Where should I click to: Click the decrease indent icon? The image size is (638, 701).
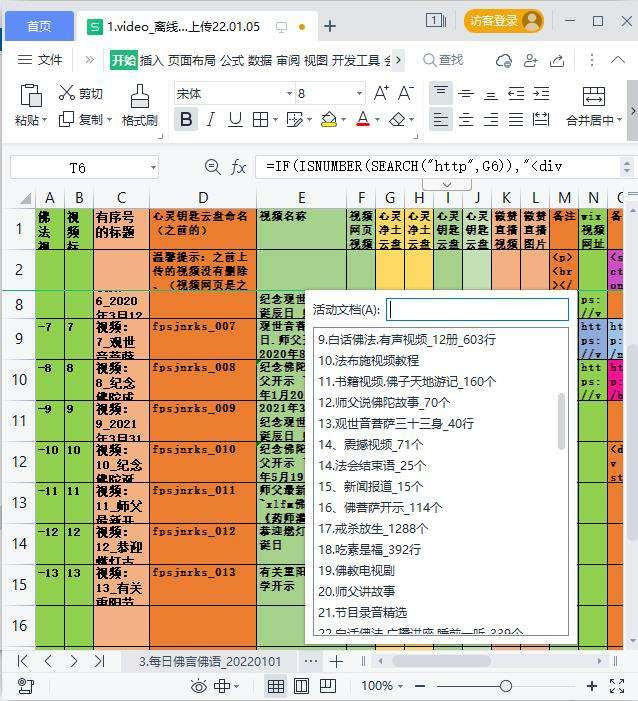tap(516, 93)
